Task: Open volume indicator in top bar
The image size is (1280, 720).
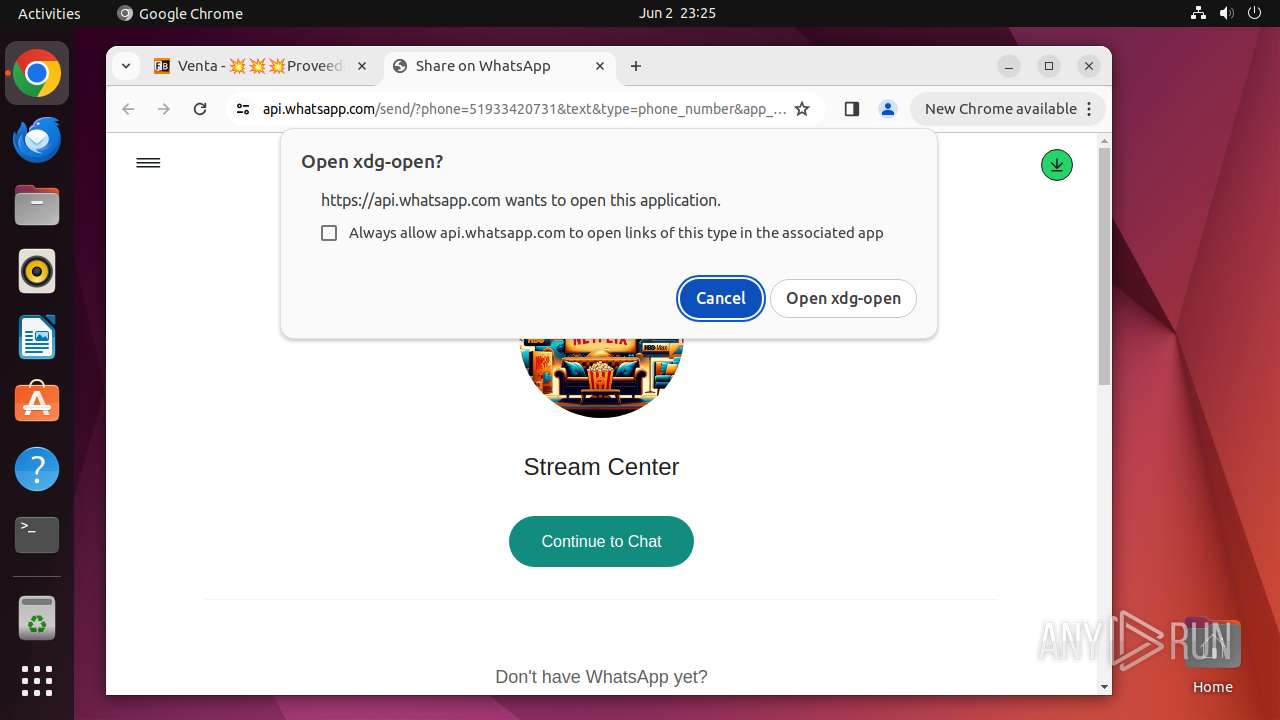Action: [x=1227, y=13]
